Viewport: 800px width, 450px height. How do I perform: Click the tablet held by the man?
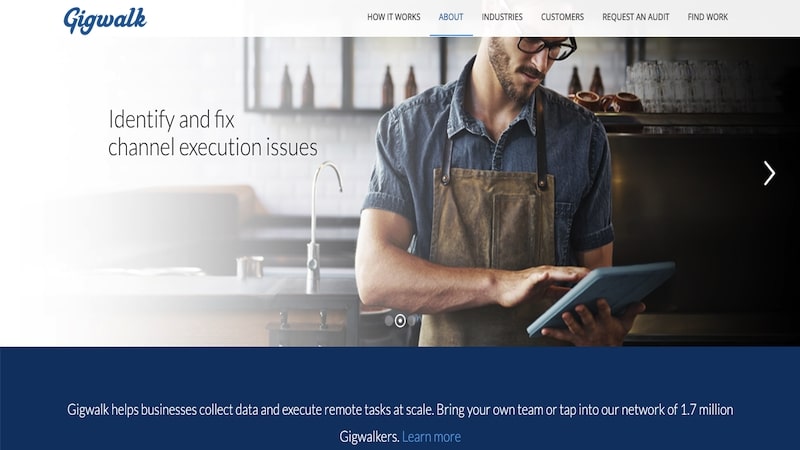coord(601,297)
